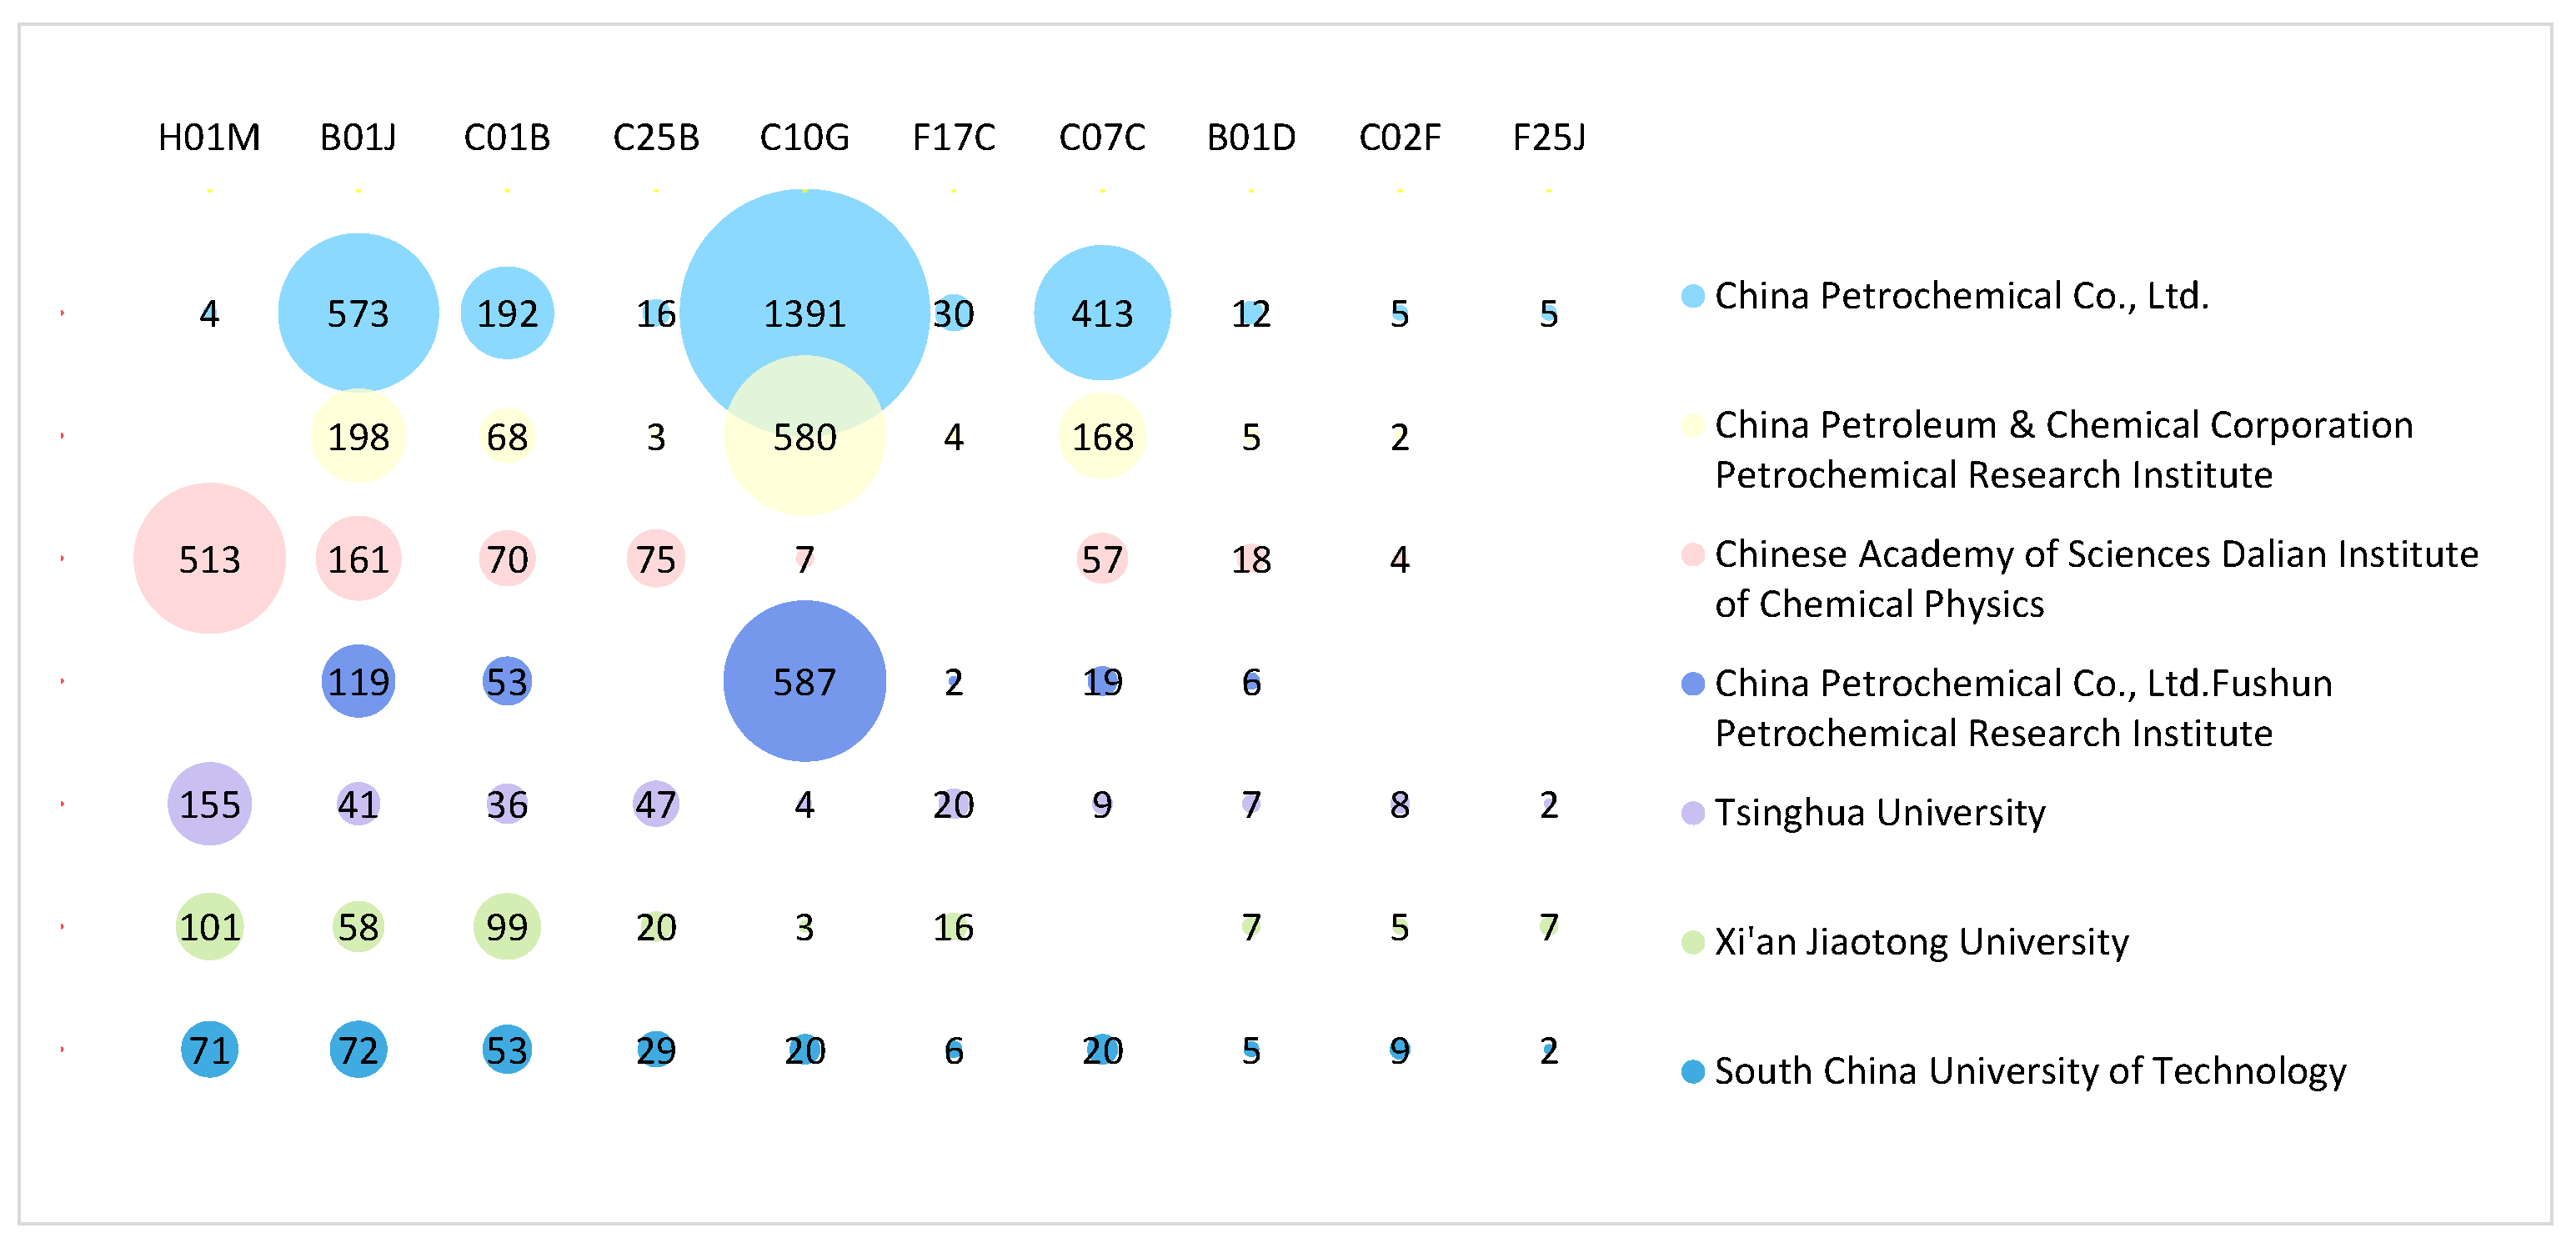Select the bubble labeled 413
The image size is (2576, 1248).
point(1102,313)
